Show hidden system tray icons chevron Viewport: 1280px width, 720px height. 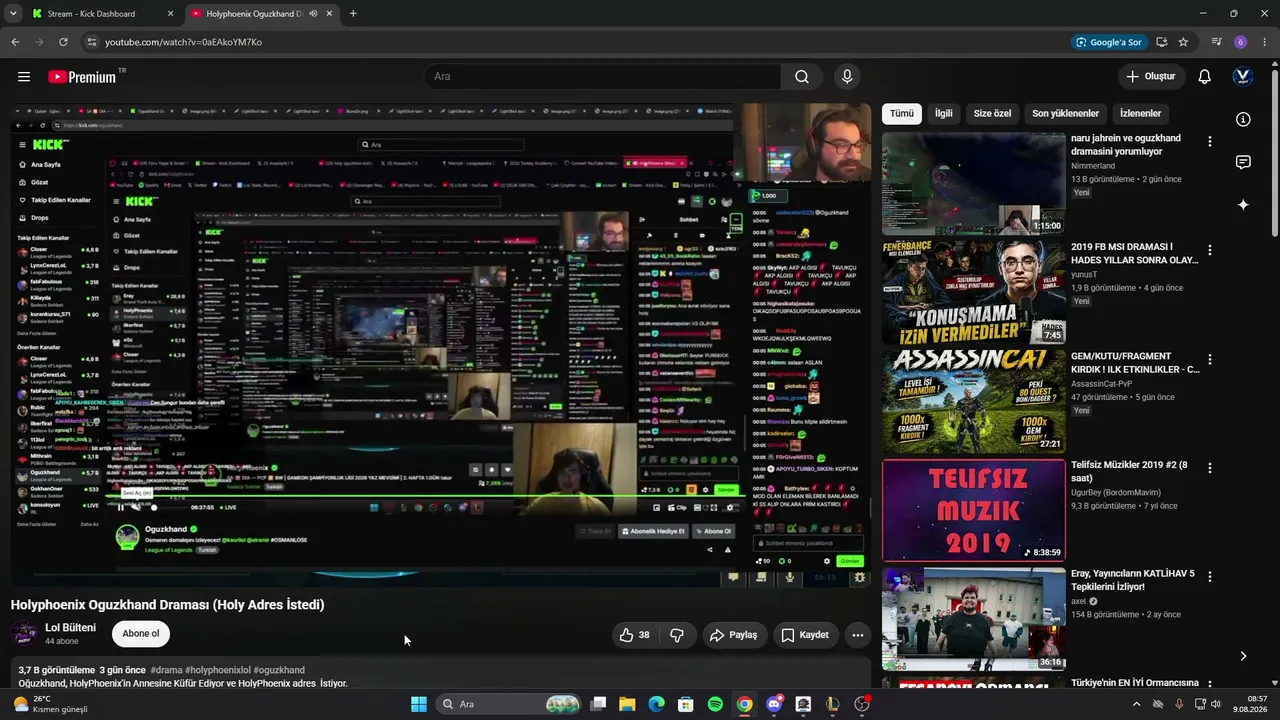1136,704
